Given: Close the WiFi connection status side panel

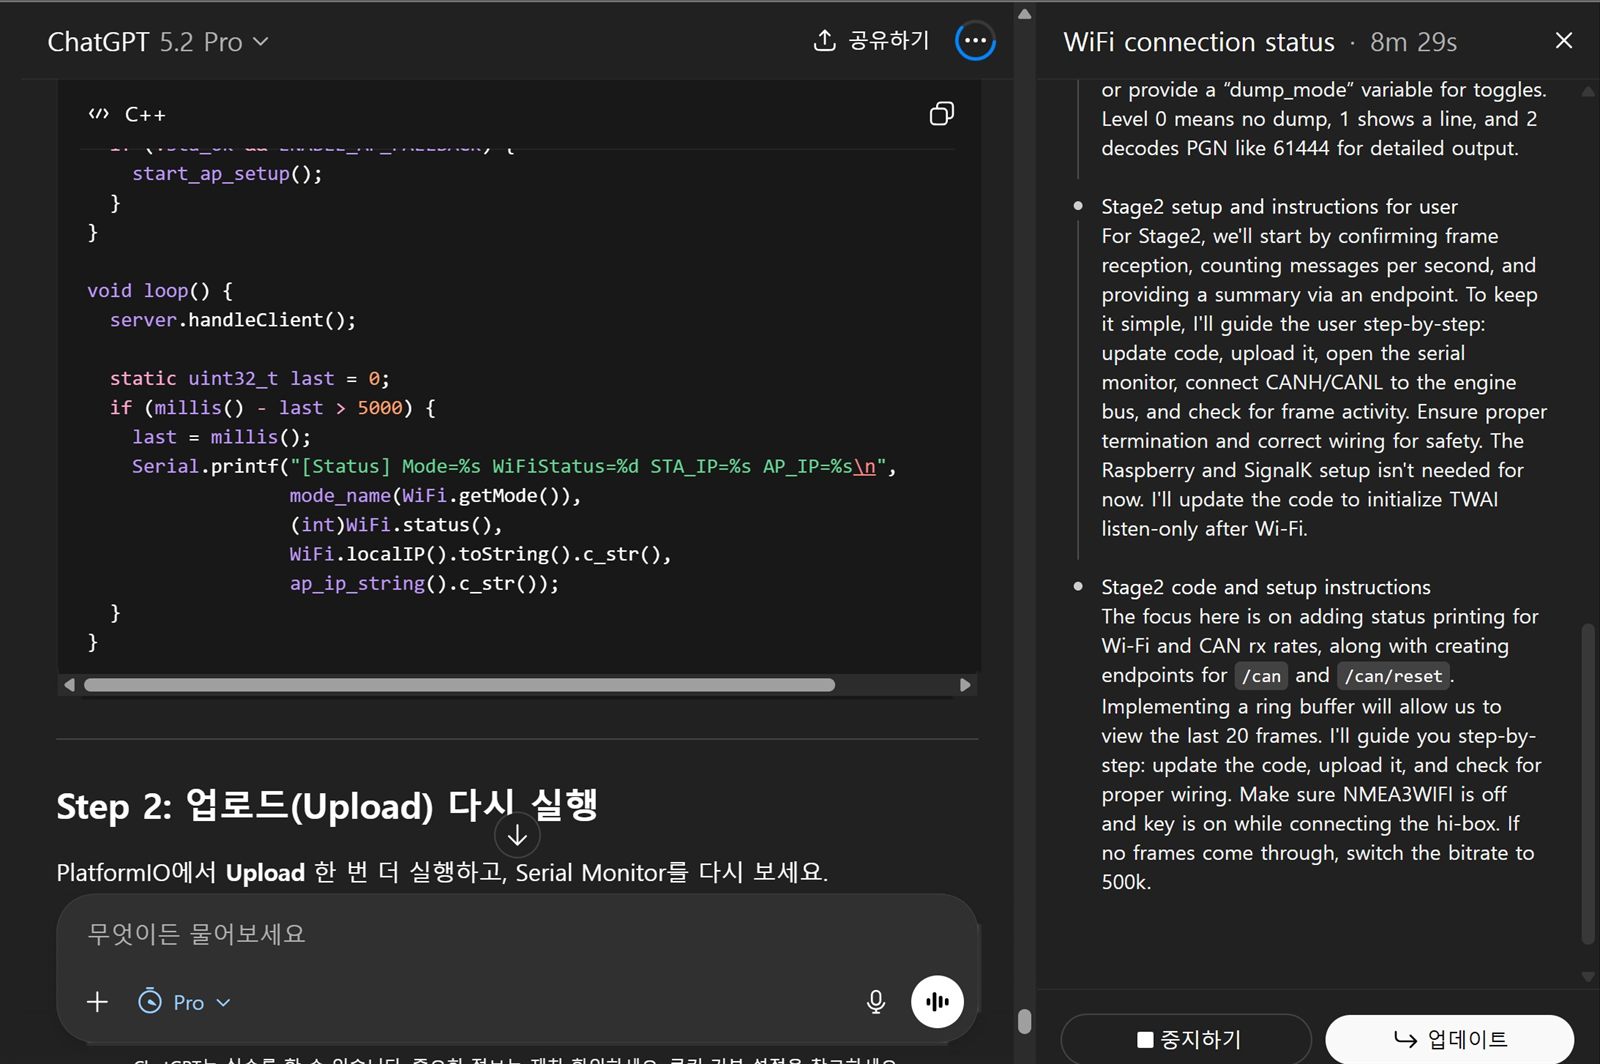Looking at the screenshot, I should [x=1563, y=40].
